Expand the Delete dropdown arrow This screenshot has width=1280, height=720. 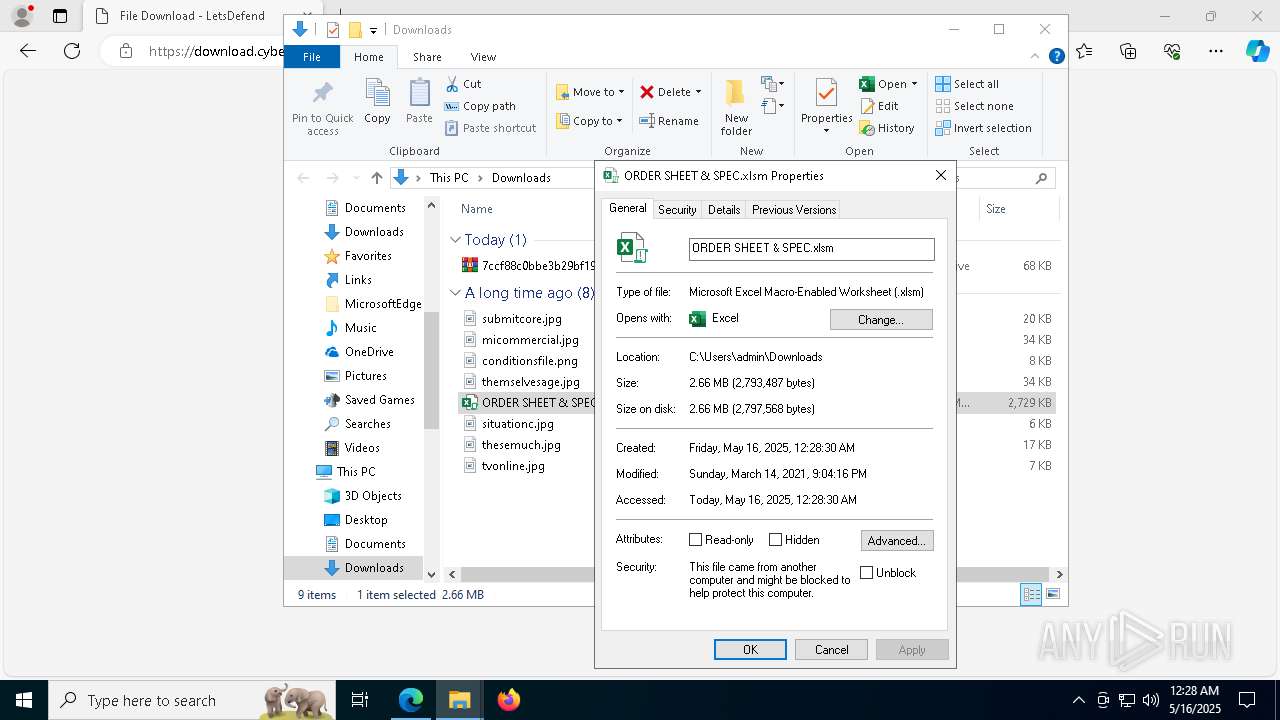(698, 92)
